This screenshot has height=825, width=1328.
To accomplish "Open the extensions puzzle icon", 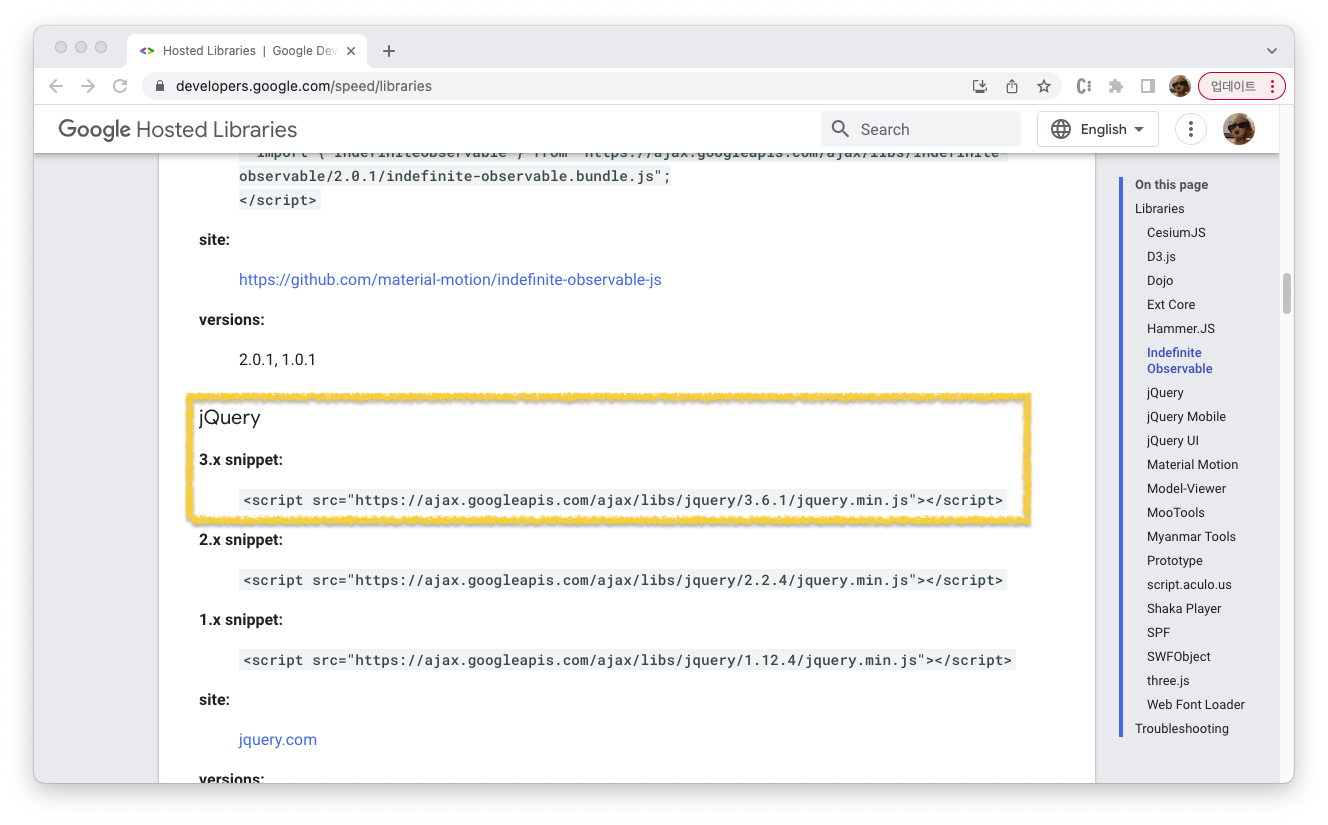I will 1116,86.
